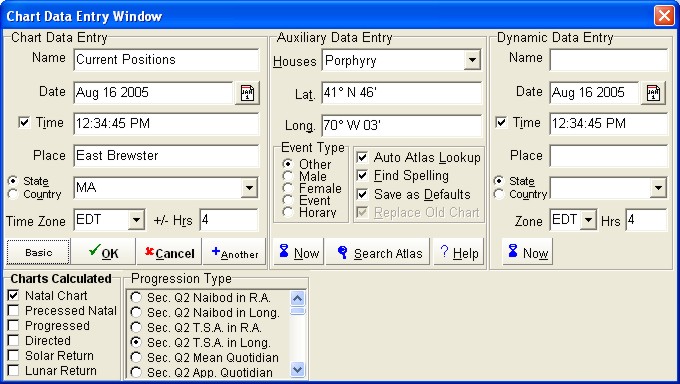Screen dimensions: 680x384
Task: Open the Dynamic State/Country dropdown
Action: coord(658,188)
